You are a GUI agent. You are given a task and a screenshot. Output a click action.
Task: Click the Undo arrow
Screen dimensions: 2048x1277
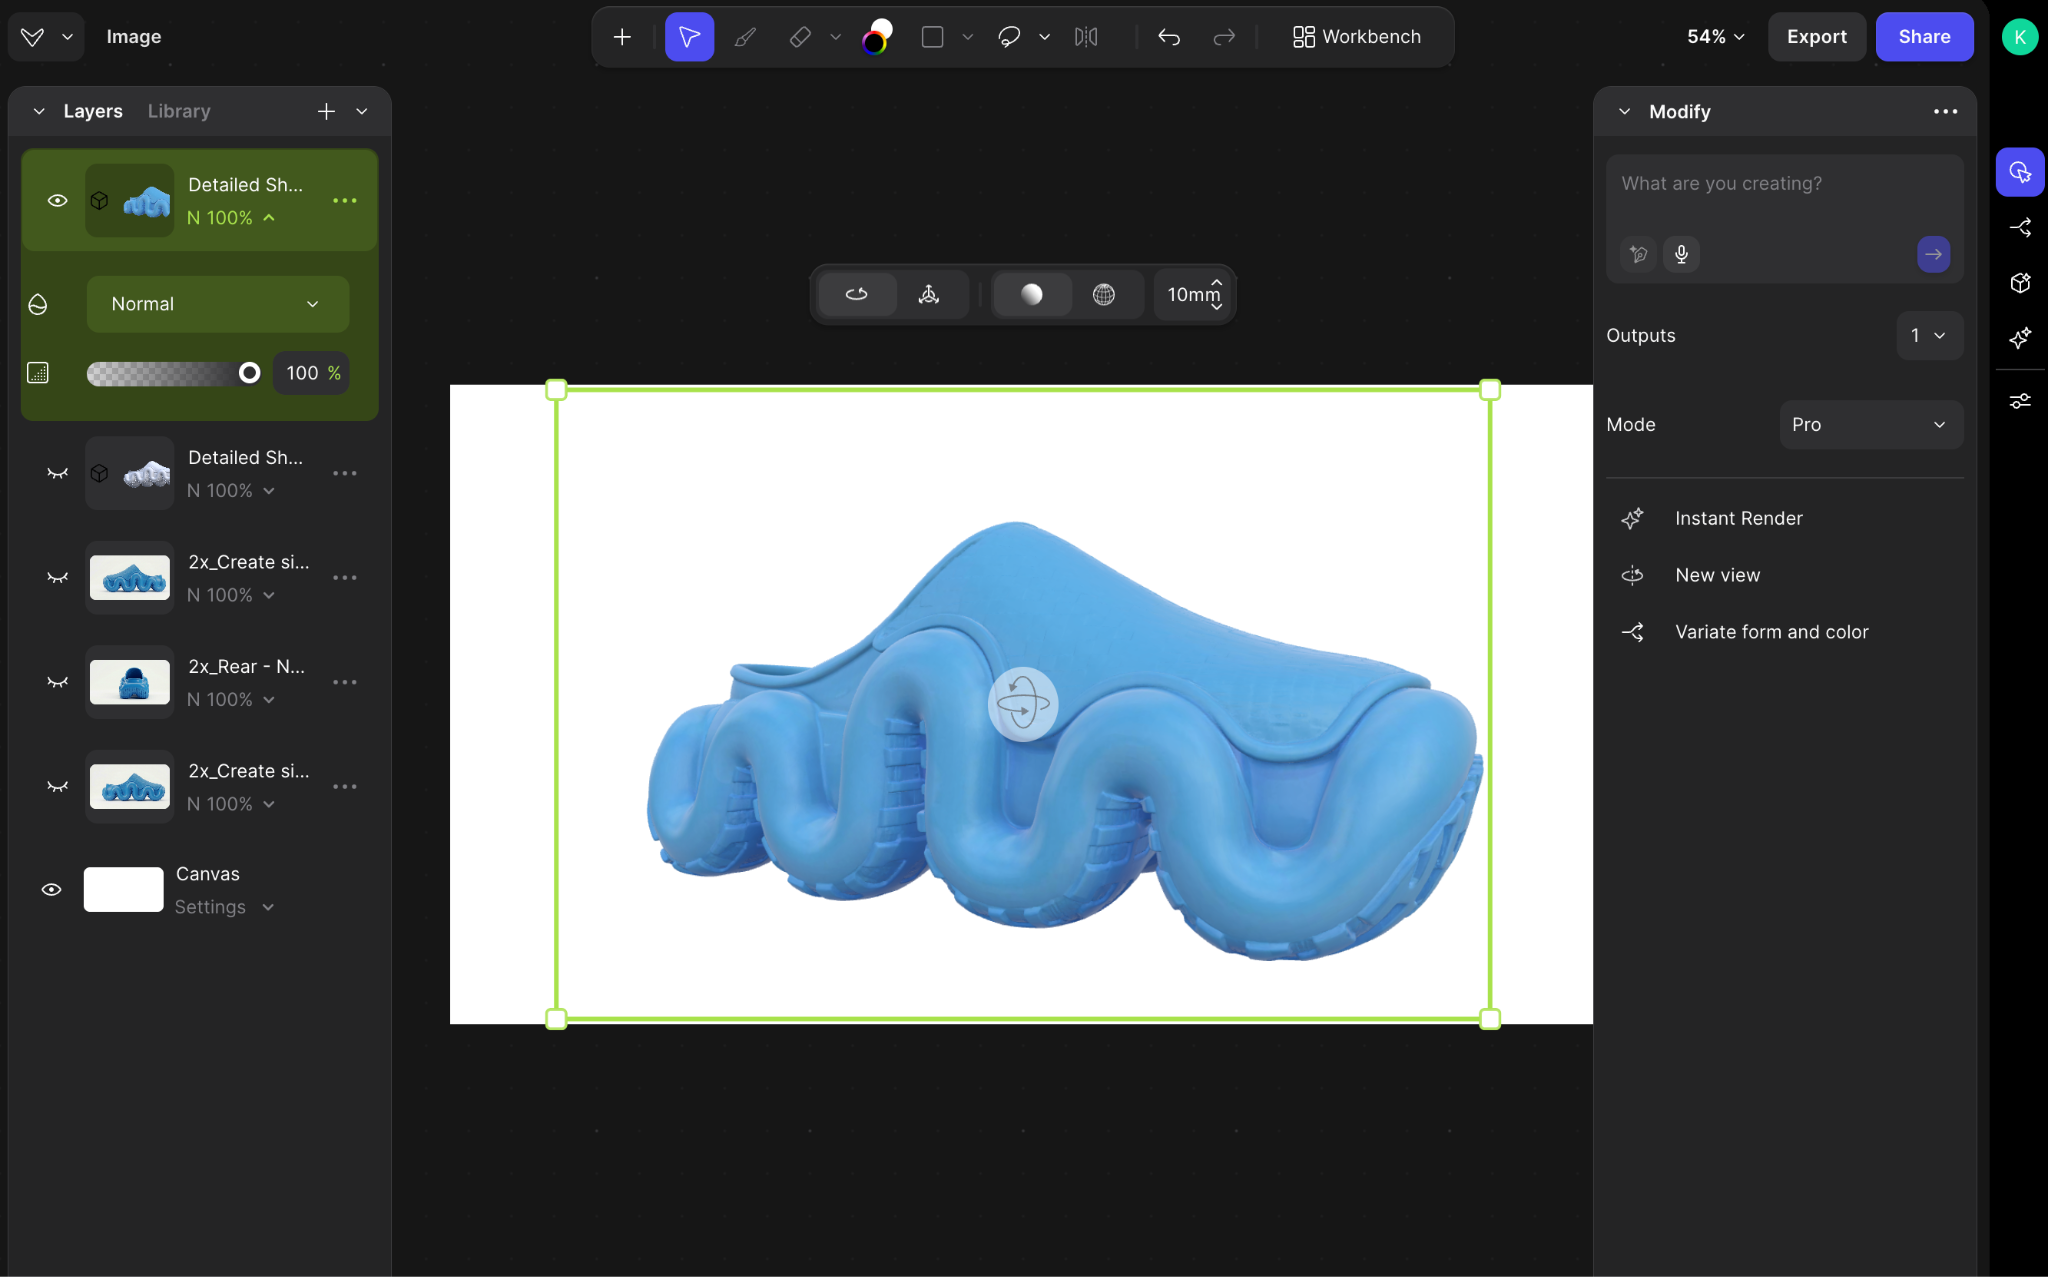[x=1169, y=37]
